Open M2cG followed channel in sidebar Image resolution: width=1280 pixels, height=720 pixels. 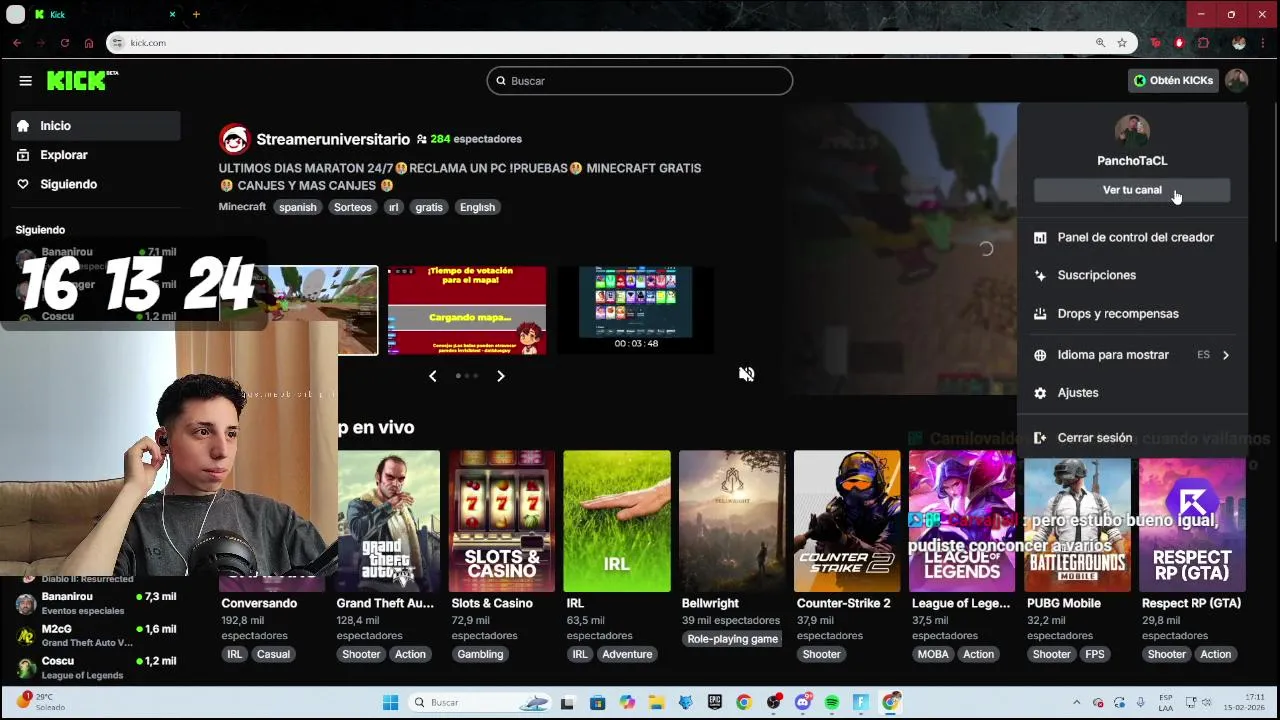[x=96, y=636]
